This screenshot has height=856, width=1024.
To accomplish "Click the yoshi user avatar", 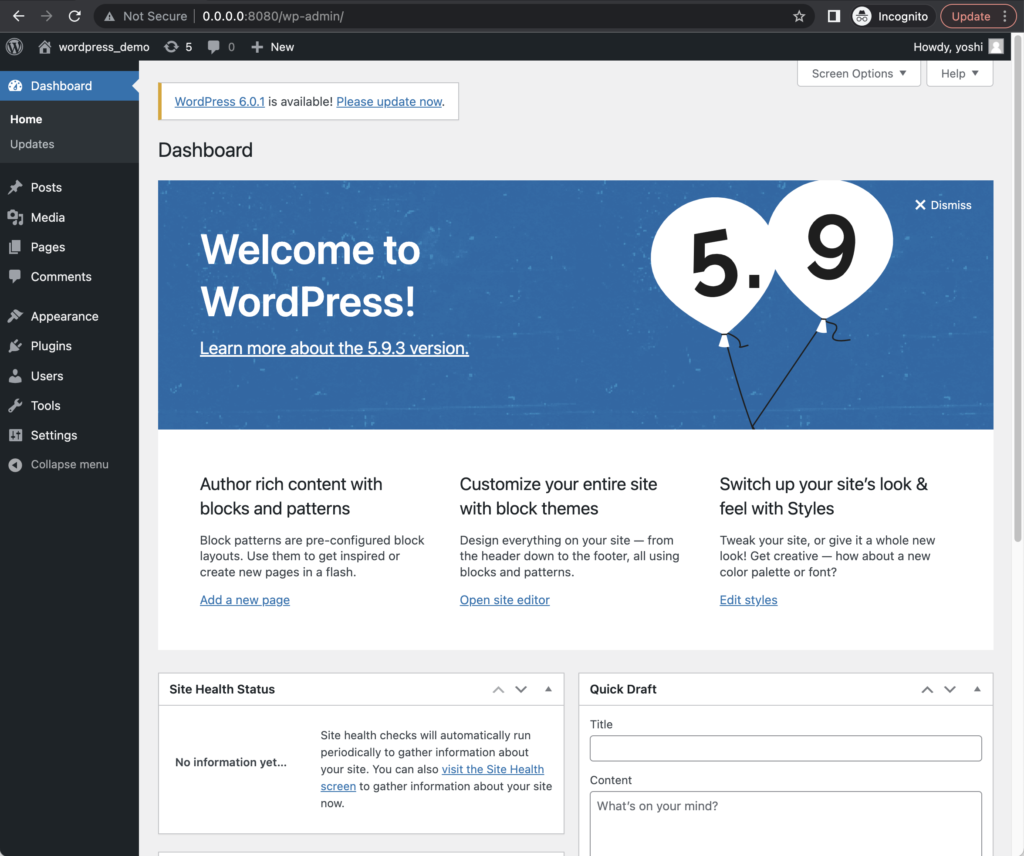I will click(996, 46).
